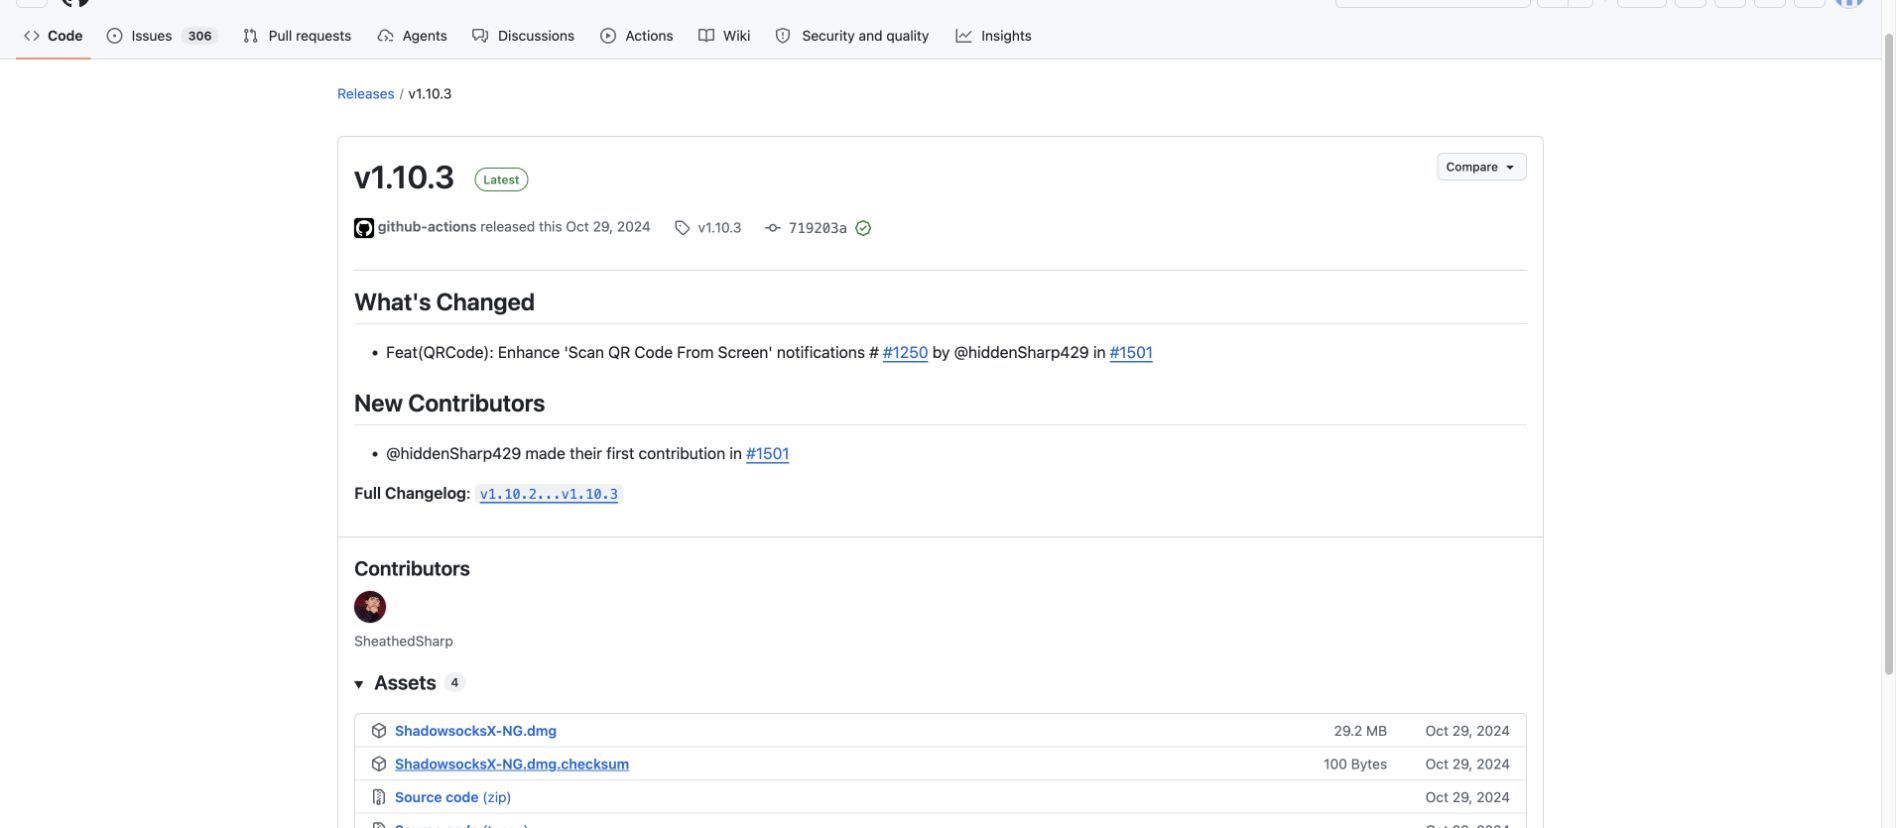Click the "released this Oct 29, 2024" text

coord(565,227)
